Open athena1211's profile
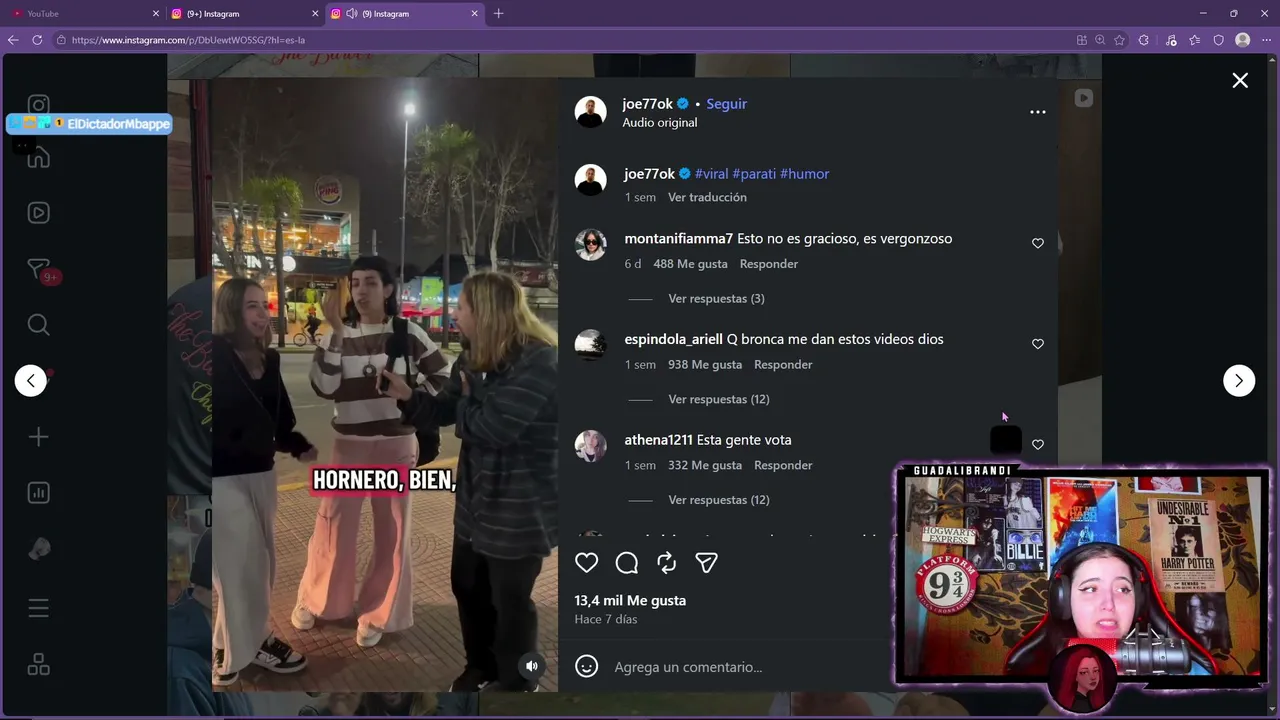Screen dimensions: 1280x720 tap(658, 440)
